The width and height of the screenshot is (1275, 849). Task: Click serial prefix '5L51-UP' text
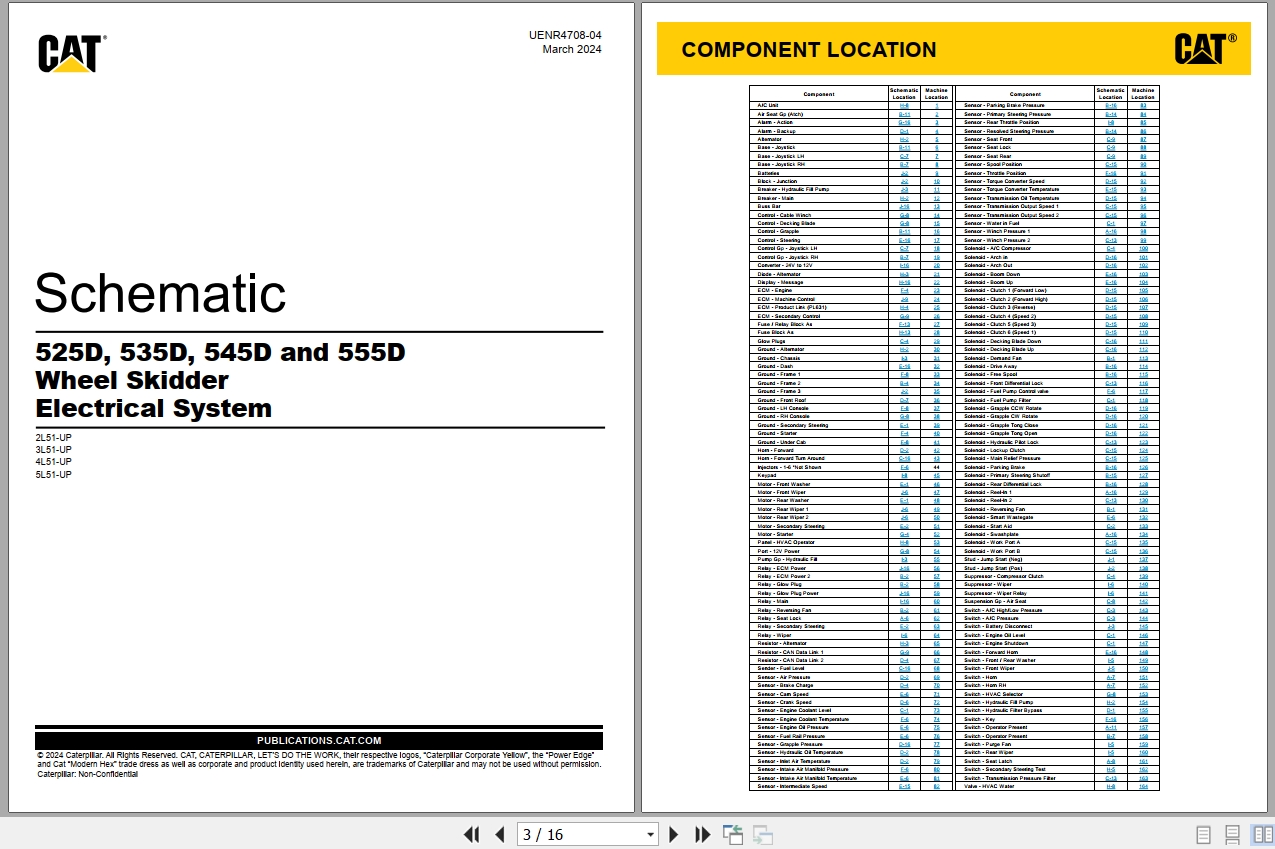[x=54, y=474]
